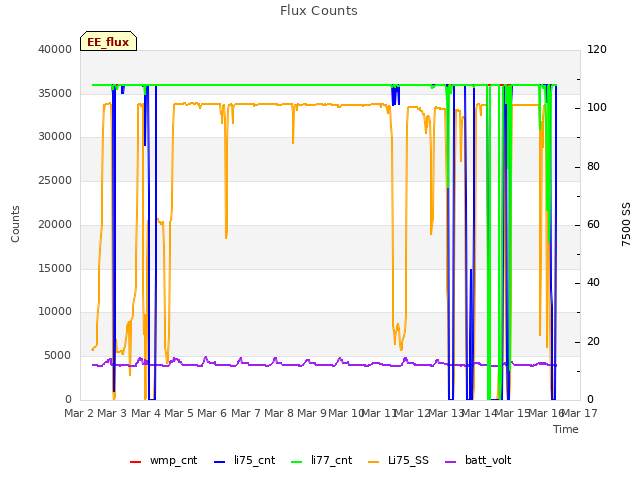Click the 10000 y-axis tick label
The width and height of the screenshot is (640, 480).
(x=55, y=312)
